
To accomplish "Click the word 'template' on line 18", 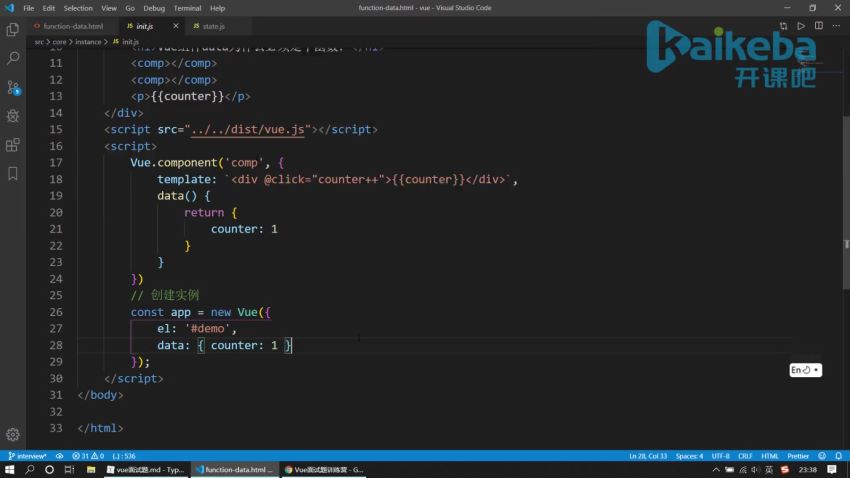I will [184, 179].
